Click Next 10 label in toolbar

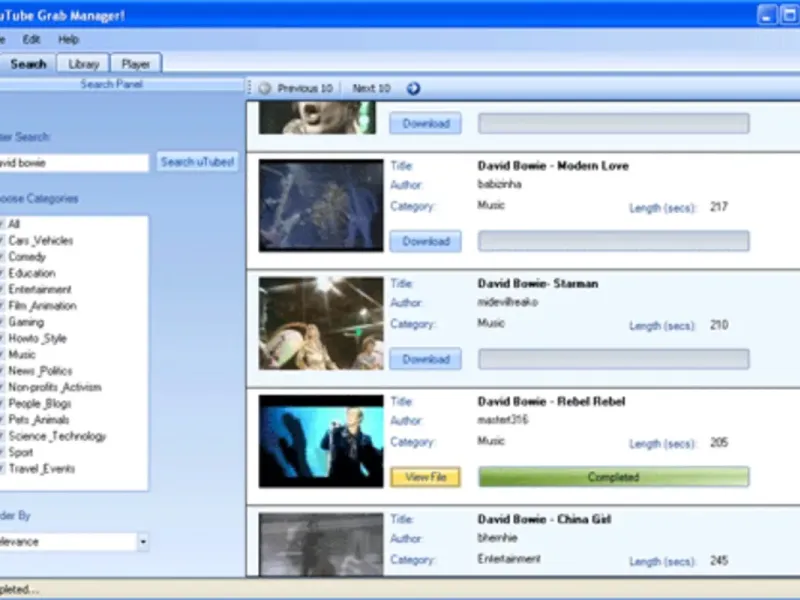pyautogui.click(x=371, y=88)
